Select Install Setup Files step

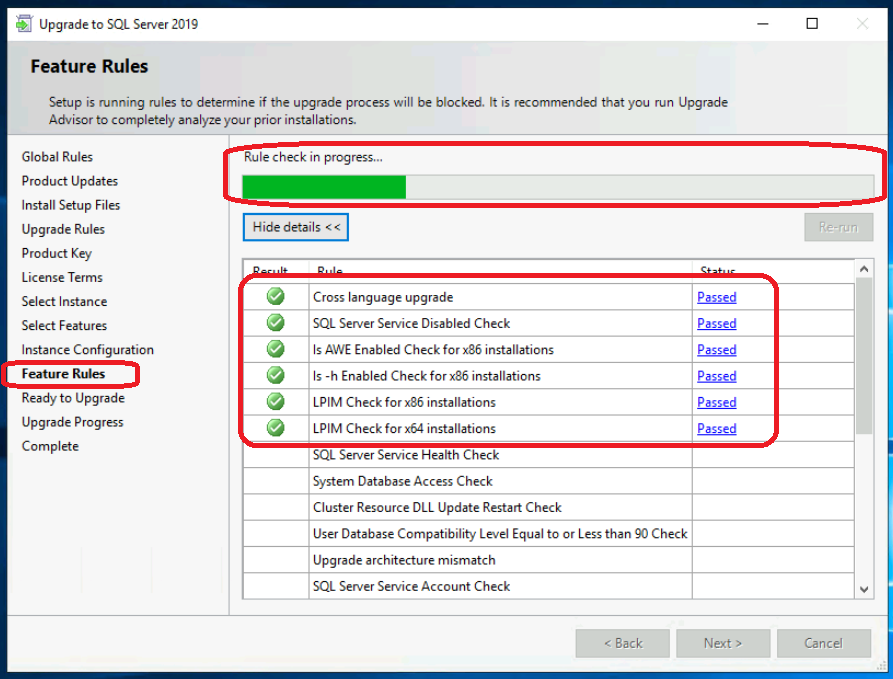tap(71, 205)
